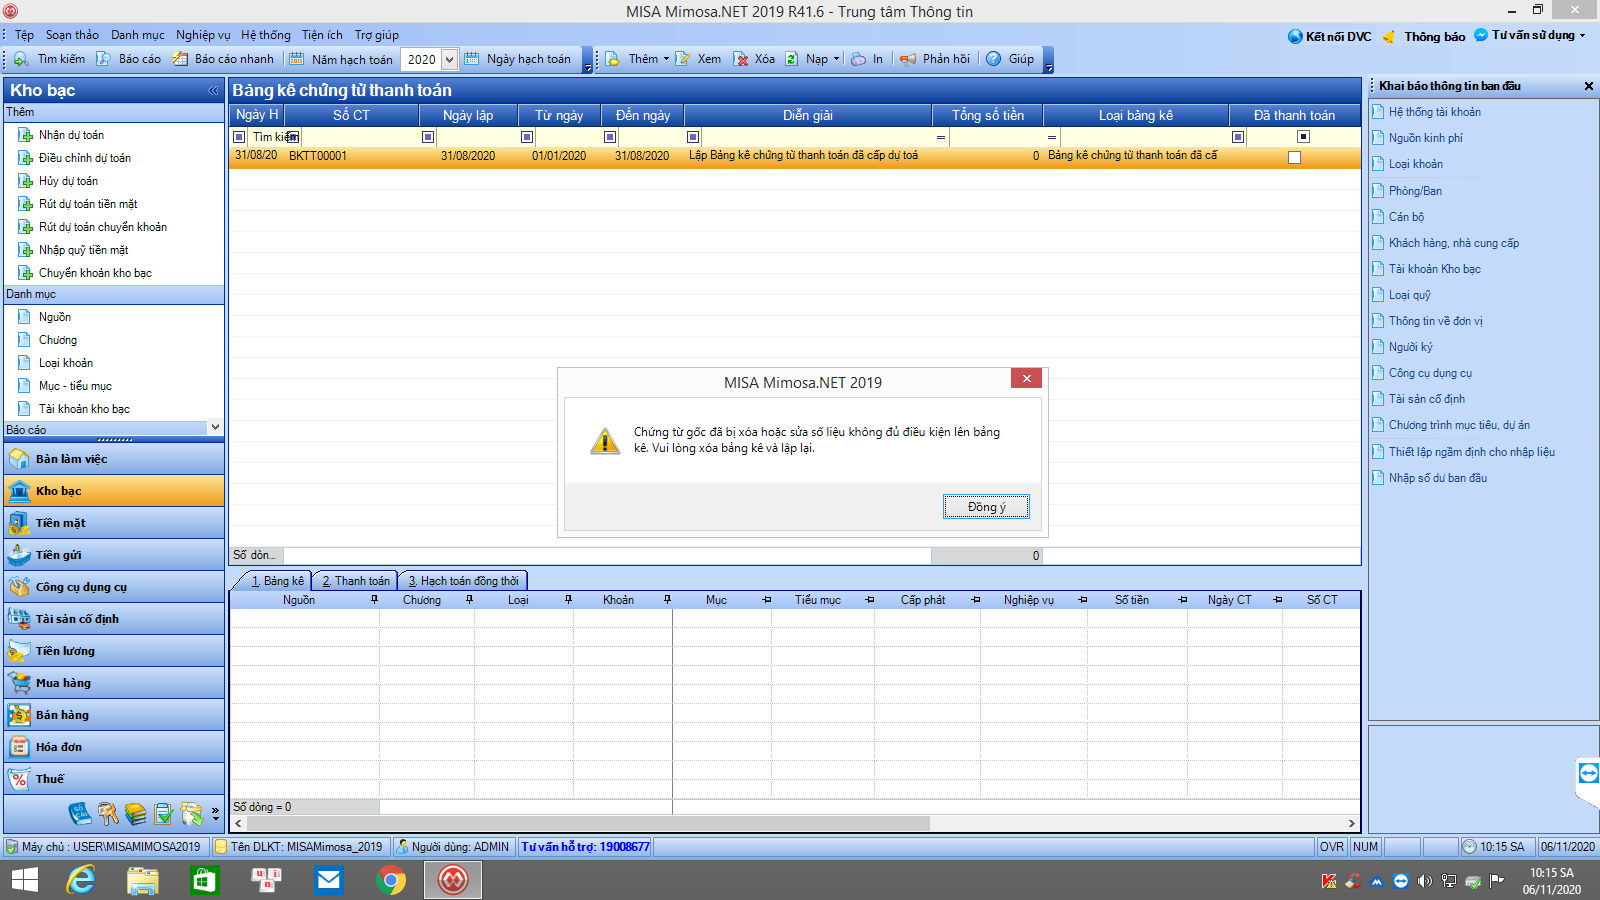Close the MISA Mimosa.NET 2019 warning dialog

(x=1027, y=378)
